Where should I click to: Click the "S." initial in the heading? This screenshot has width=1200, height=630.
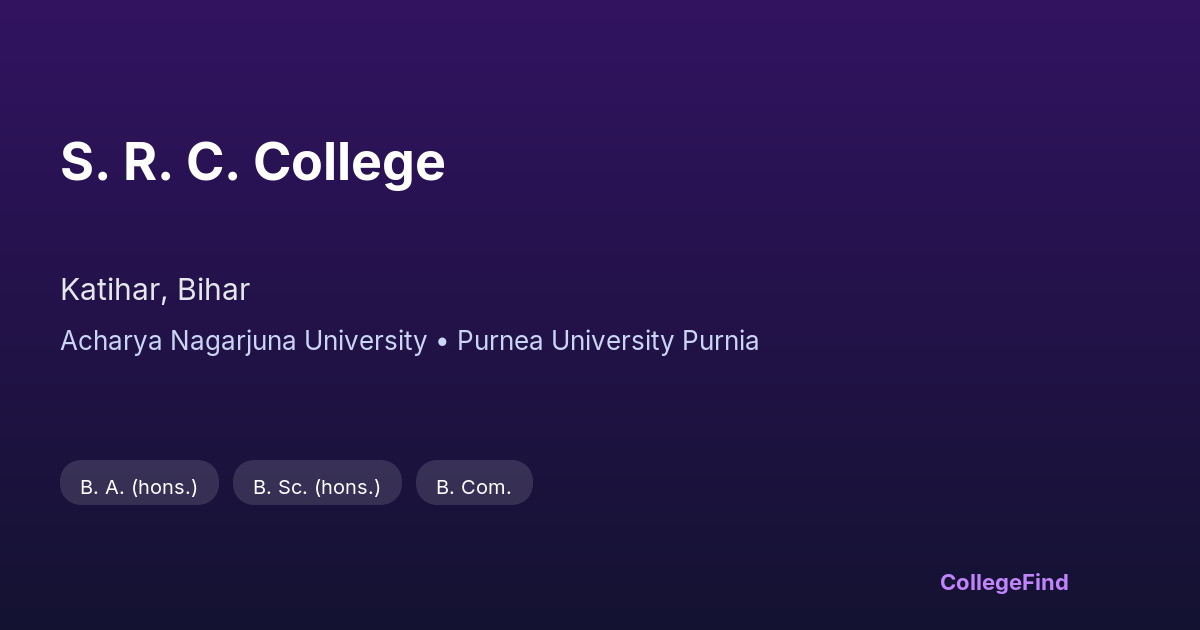click(84, 162)
